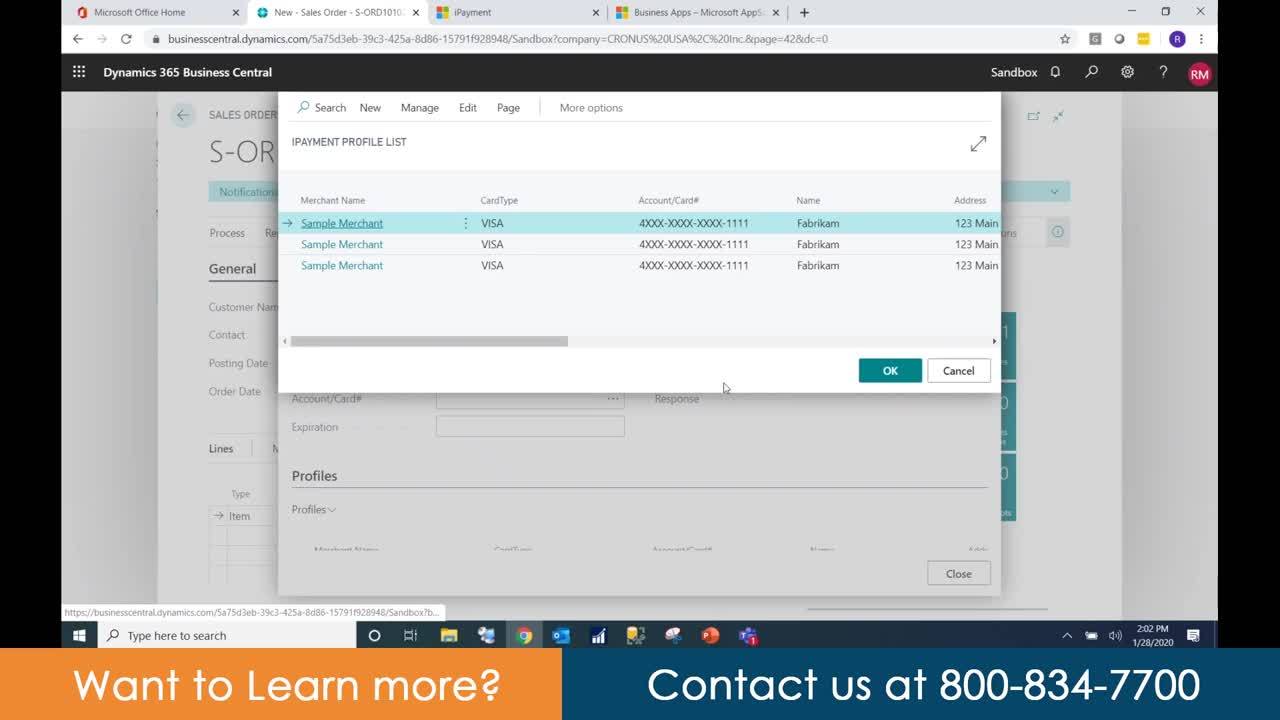
Task: Click the Name column header
Action: click(808, 201)
